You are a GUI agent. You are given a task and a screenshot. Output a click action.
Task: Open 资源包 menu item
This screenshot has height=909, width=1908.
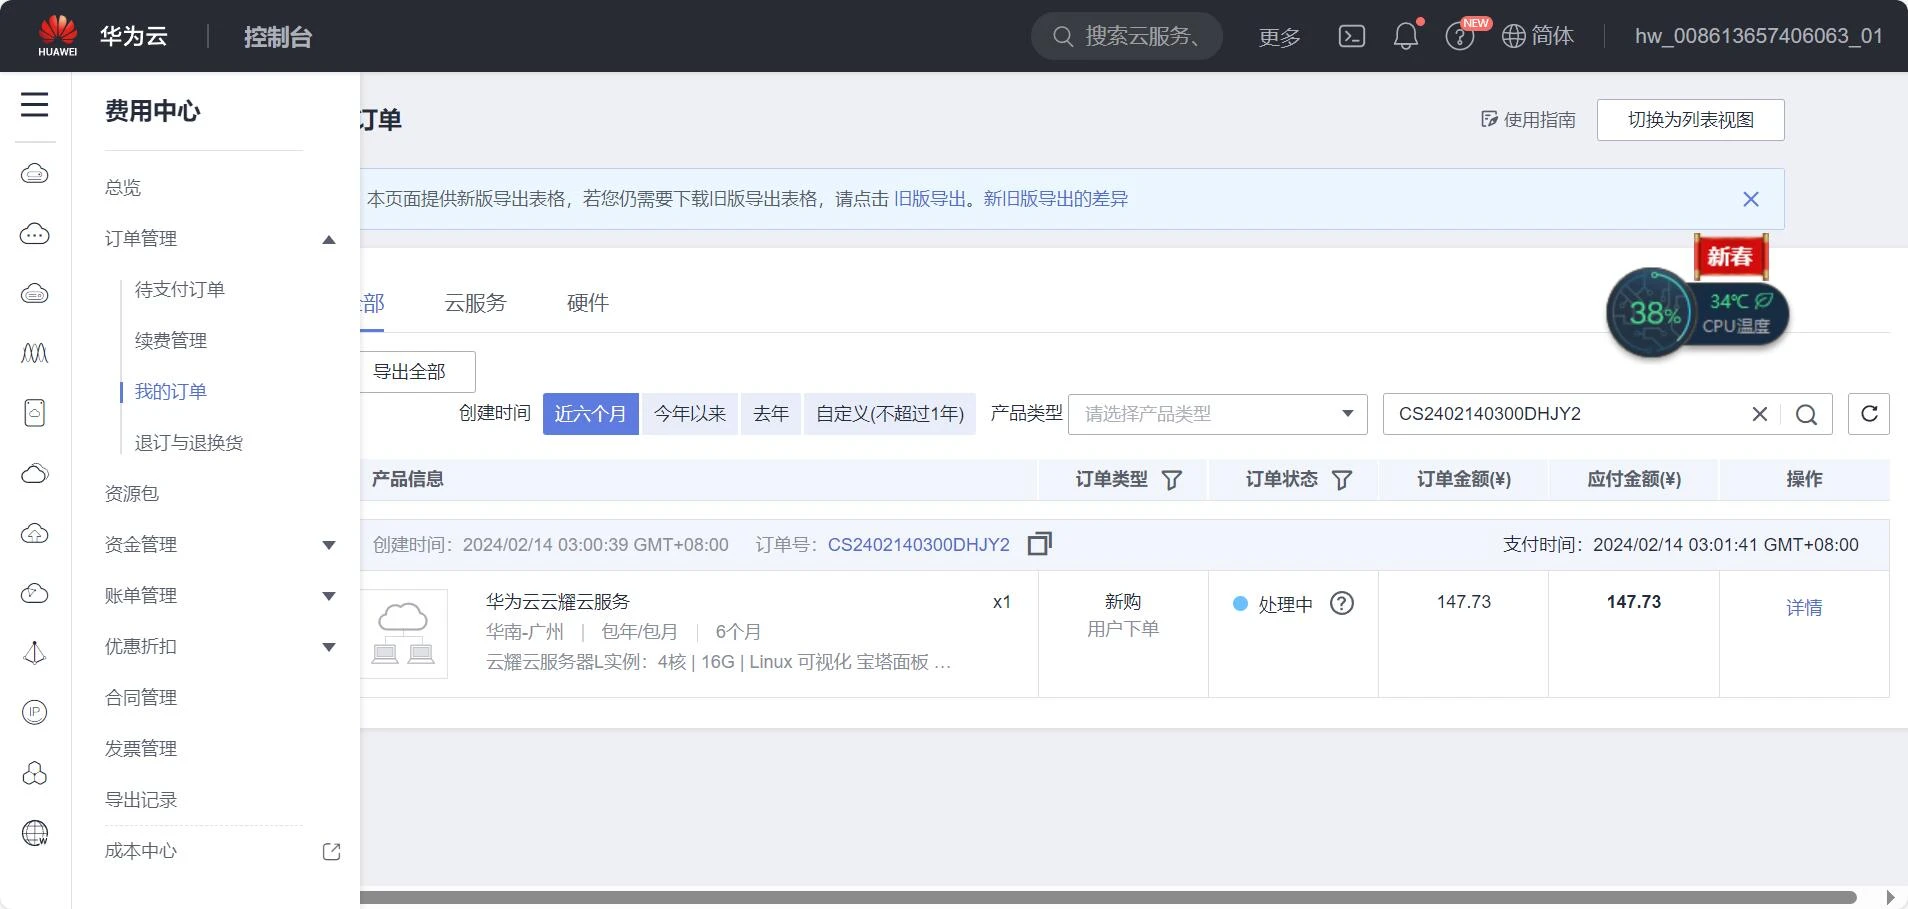pyautogui.click(x=132, y=494)
